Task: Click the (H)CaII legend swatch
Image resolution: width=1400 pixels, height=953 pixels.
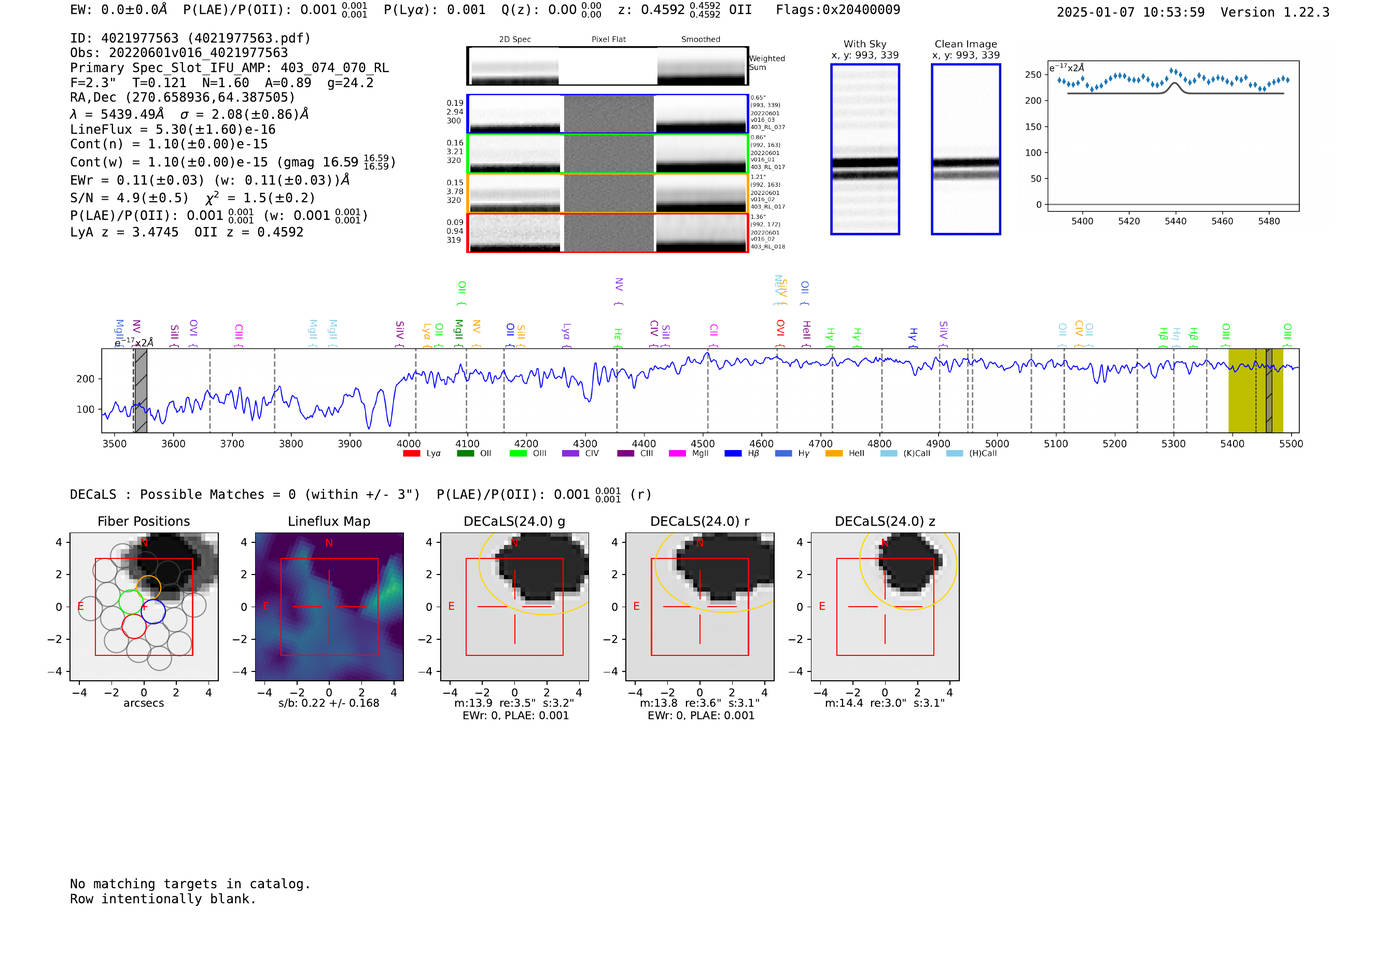Action: pyautogui.click(x=954, y=454)
